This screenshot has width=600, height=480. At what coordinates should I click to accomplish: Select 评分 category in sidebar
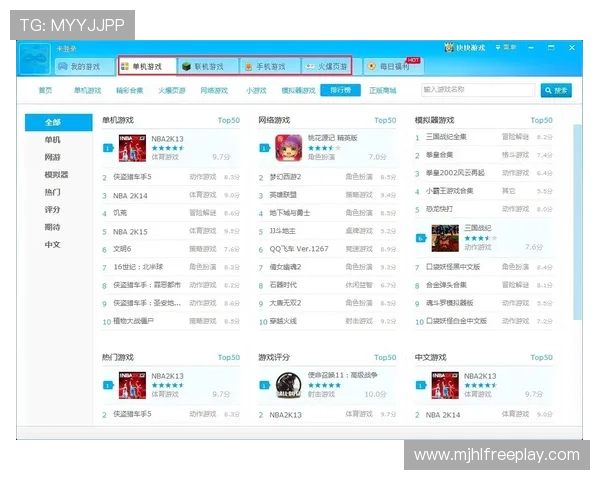[52, 209]
